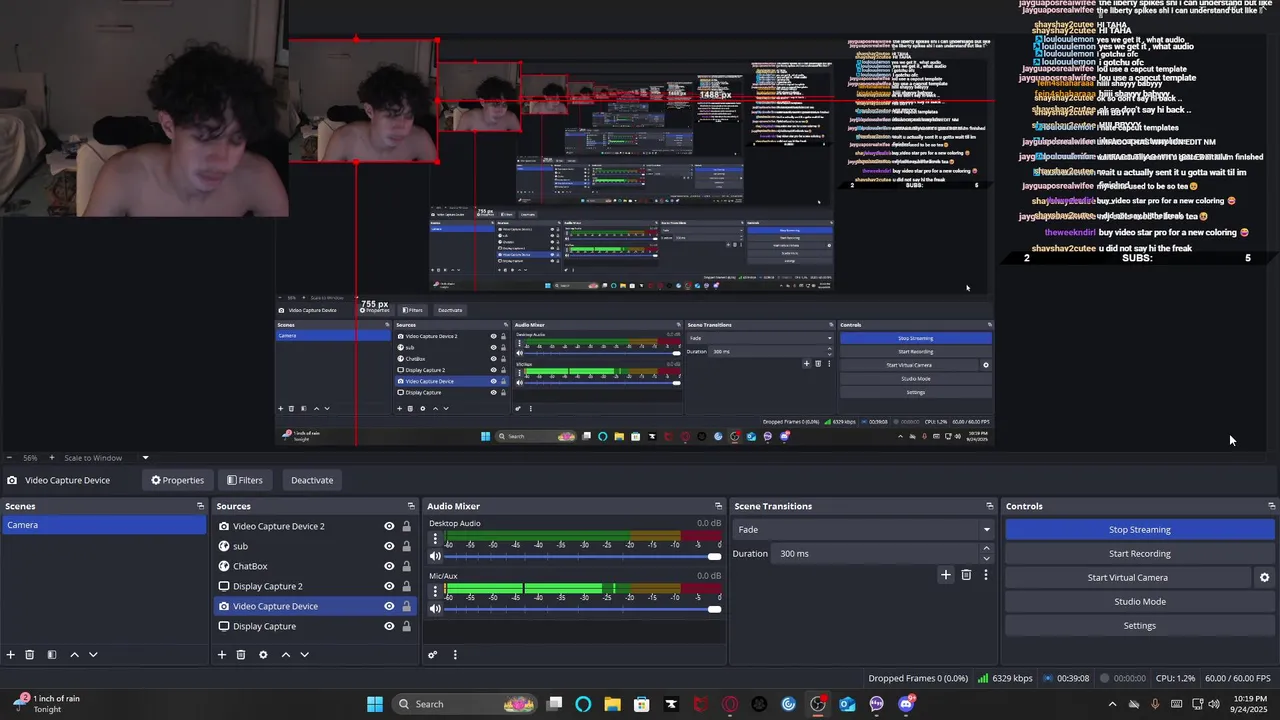This screenshot has width=1280, height=720.
Task: Toggle lock on sub source
Action: click(406, 546)
